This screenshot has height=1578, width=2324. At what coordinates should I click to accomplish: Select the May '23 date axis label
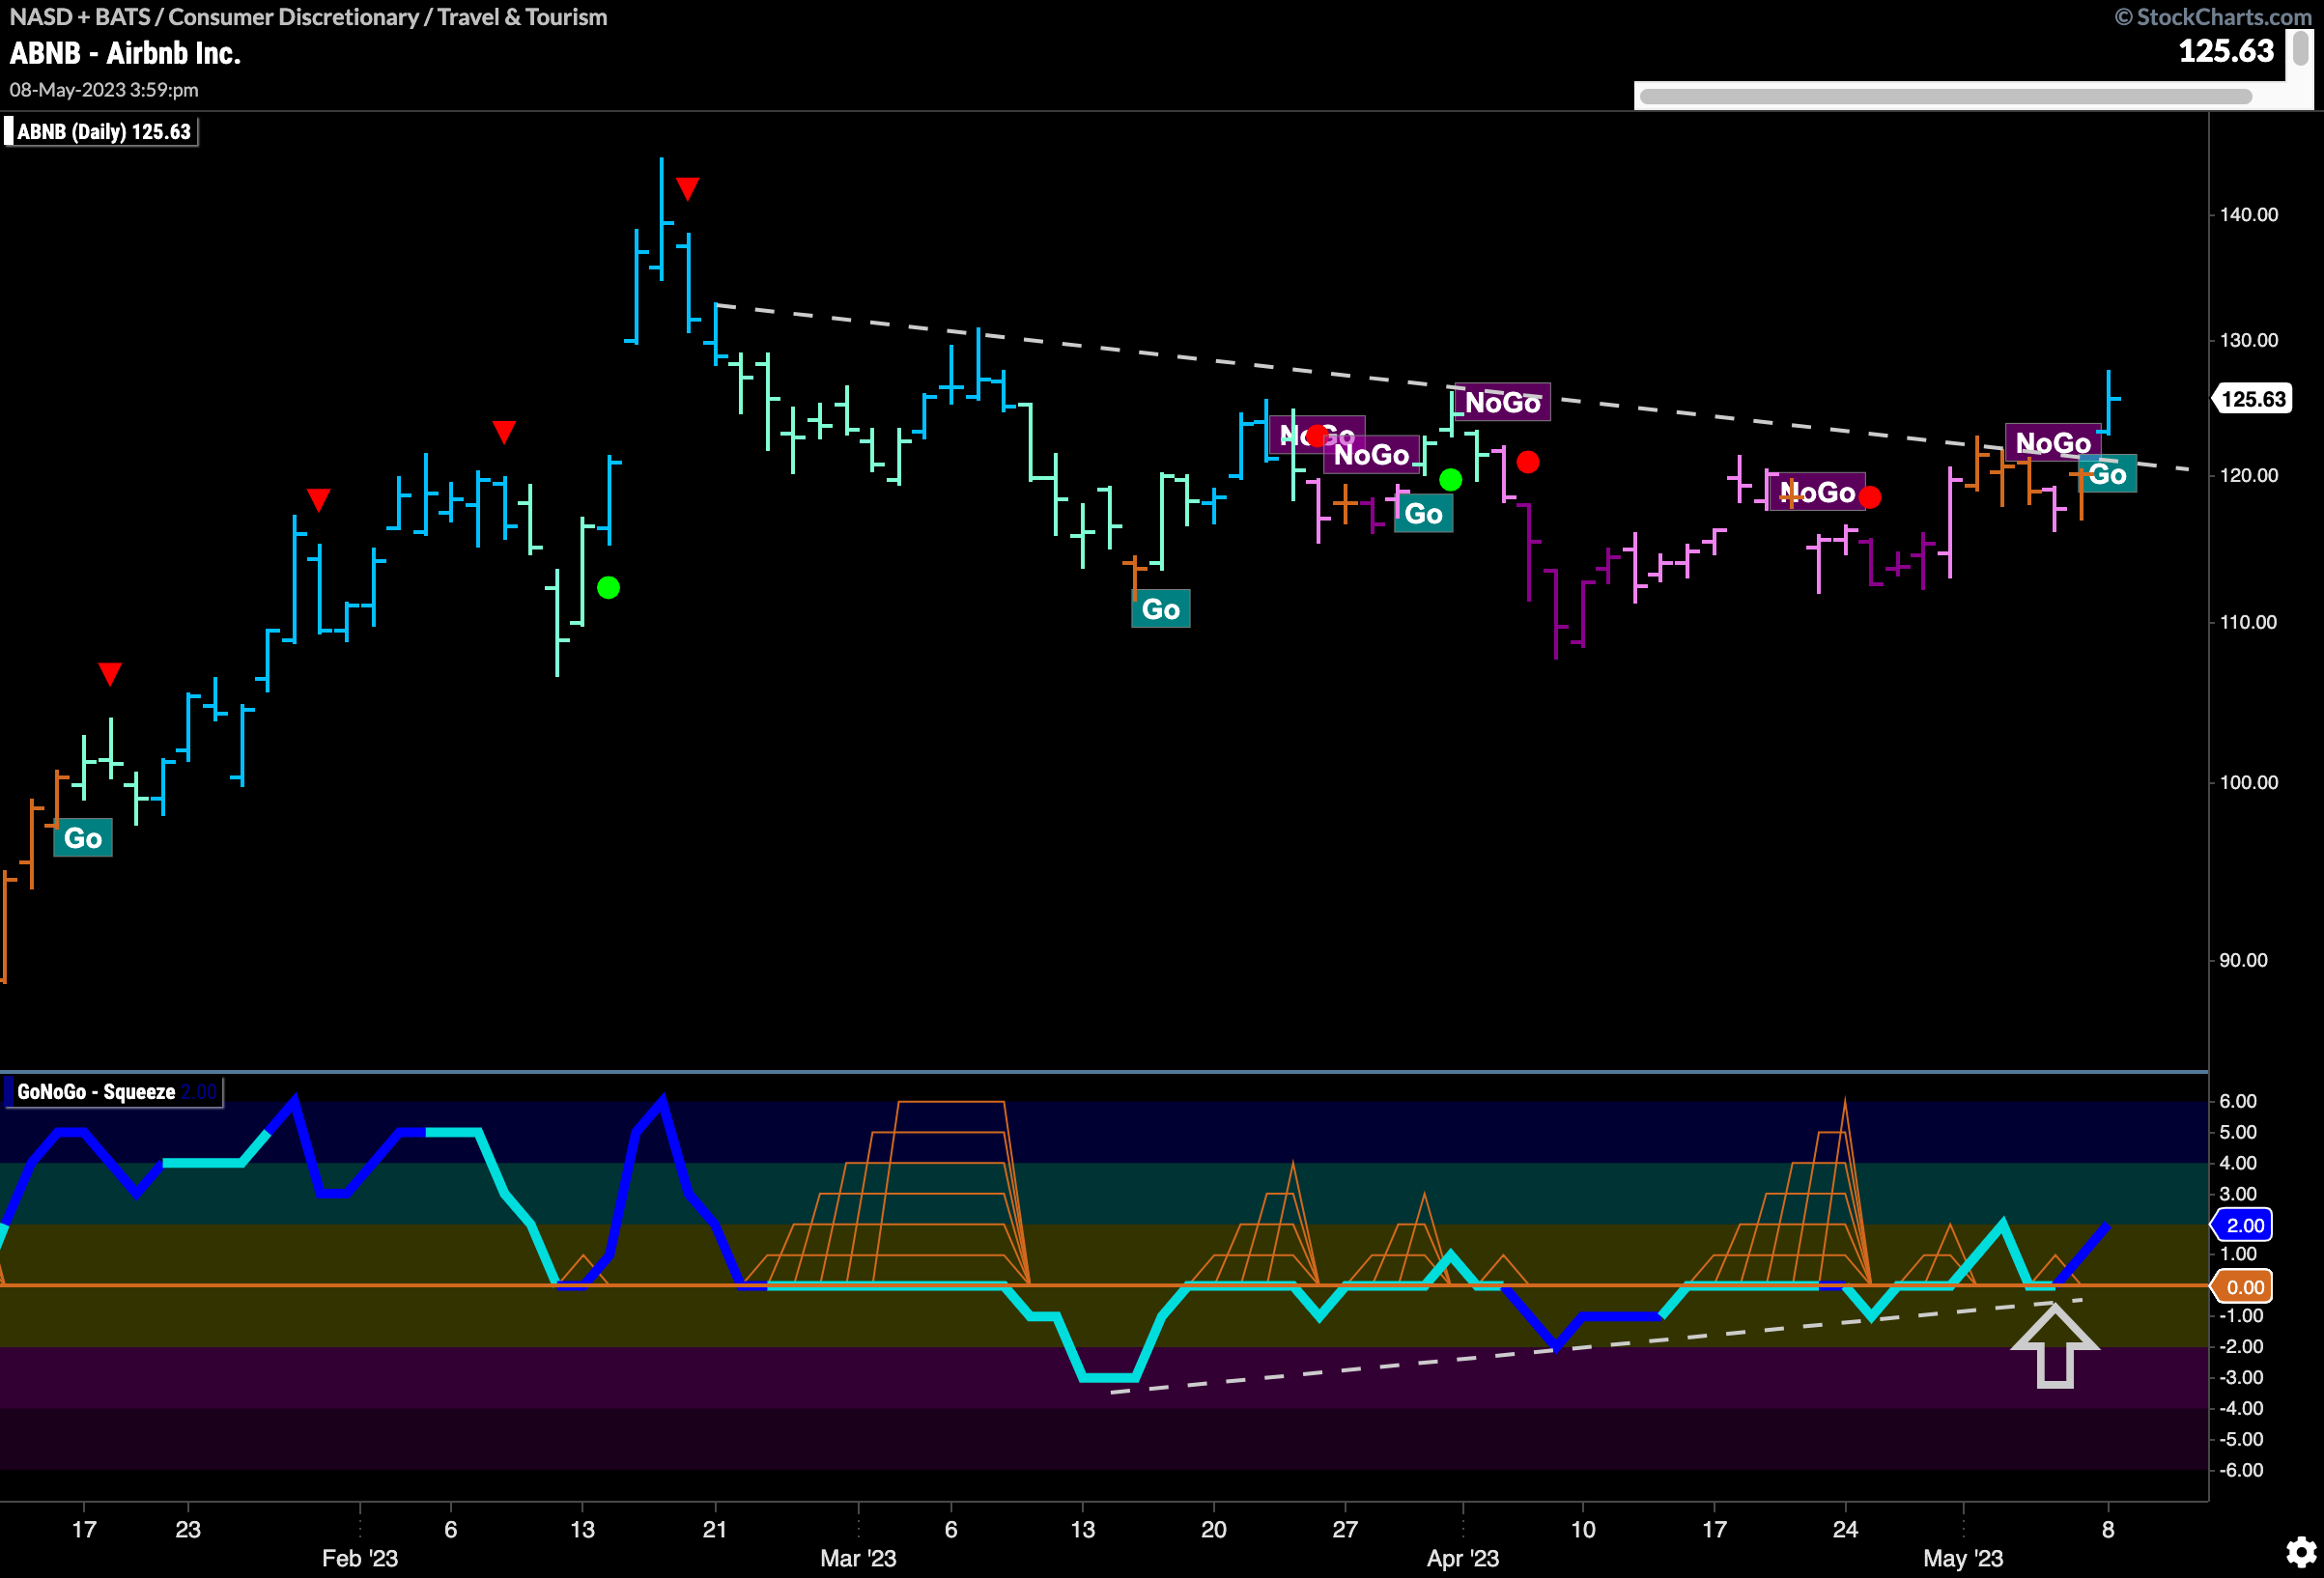[1963, 1558]
